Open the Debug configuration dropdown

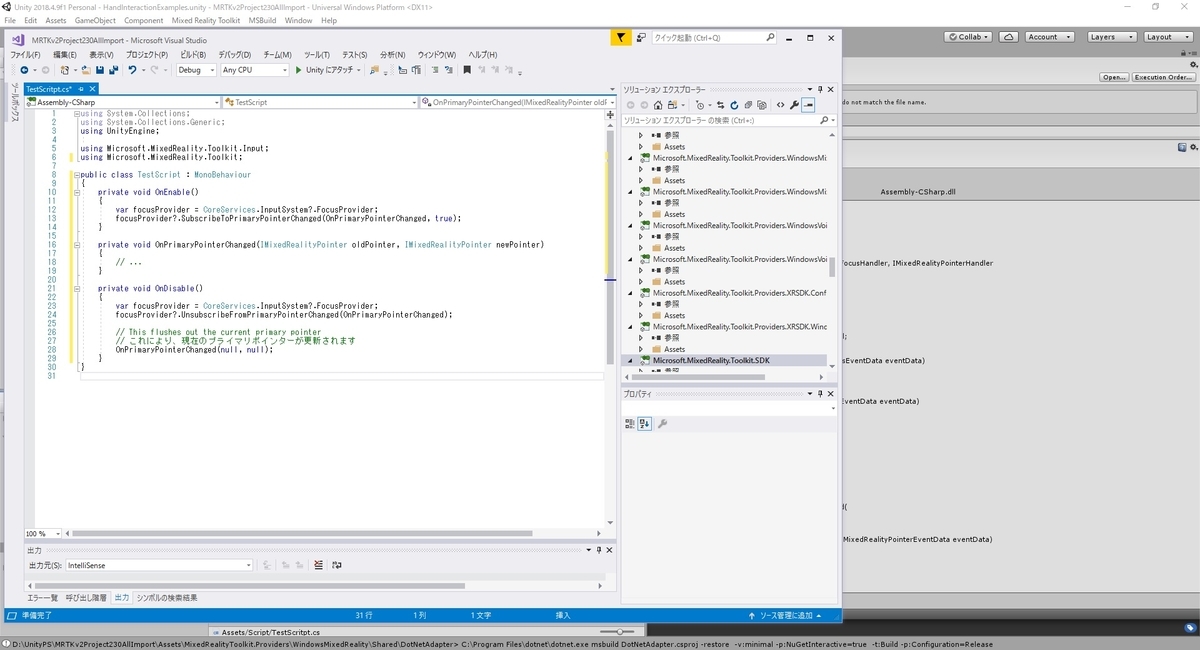pyautogui.click(x=197, y=70)
